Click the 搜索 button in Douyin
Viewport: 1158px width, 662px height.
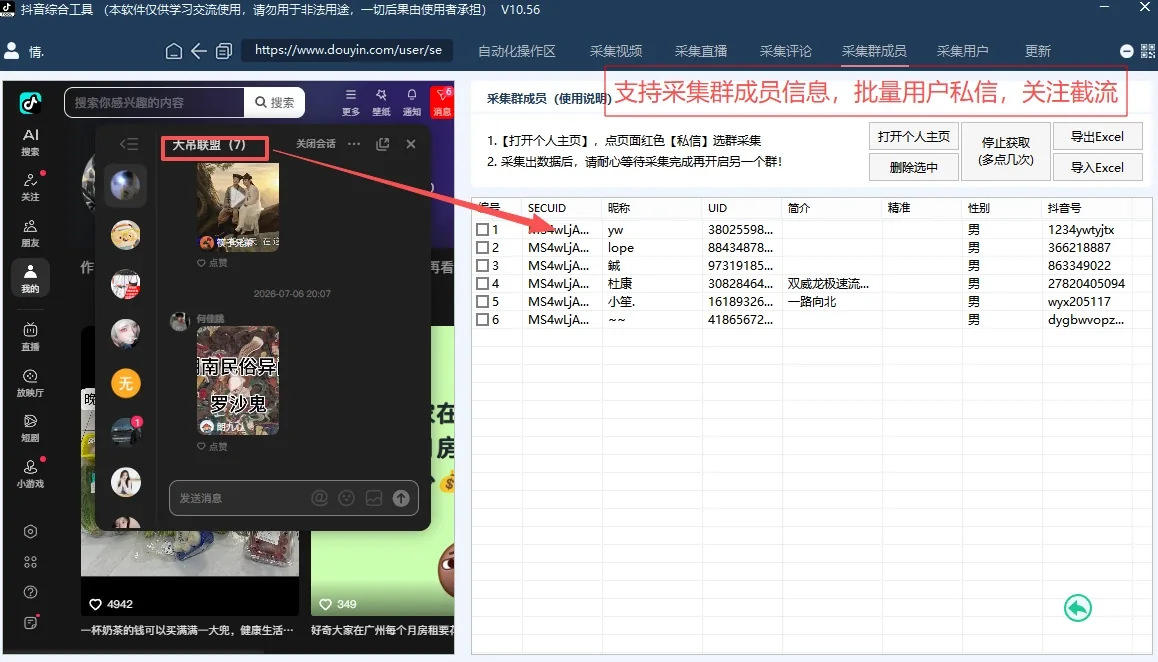[x=274, y=102]
